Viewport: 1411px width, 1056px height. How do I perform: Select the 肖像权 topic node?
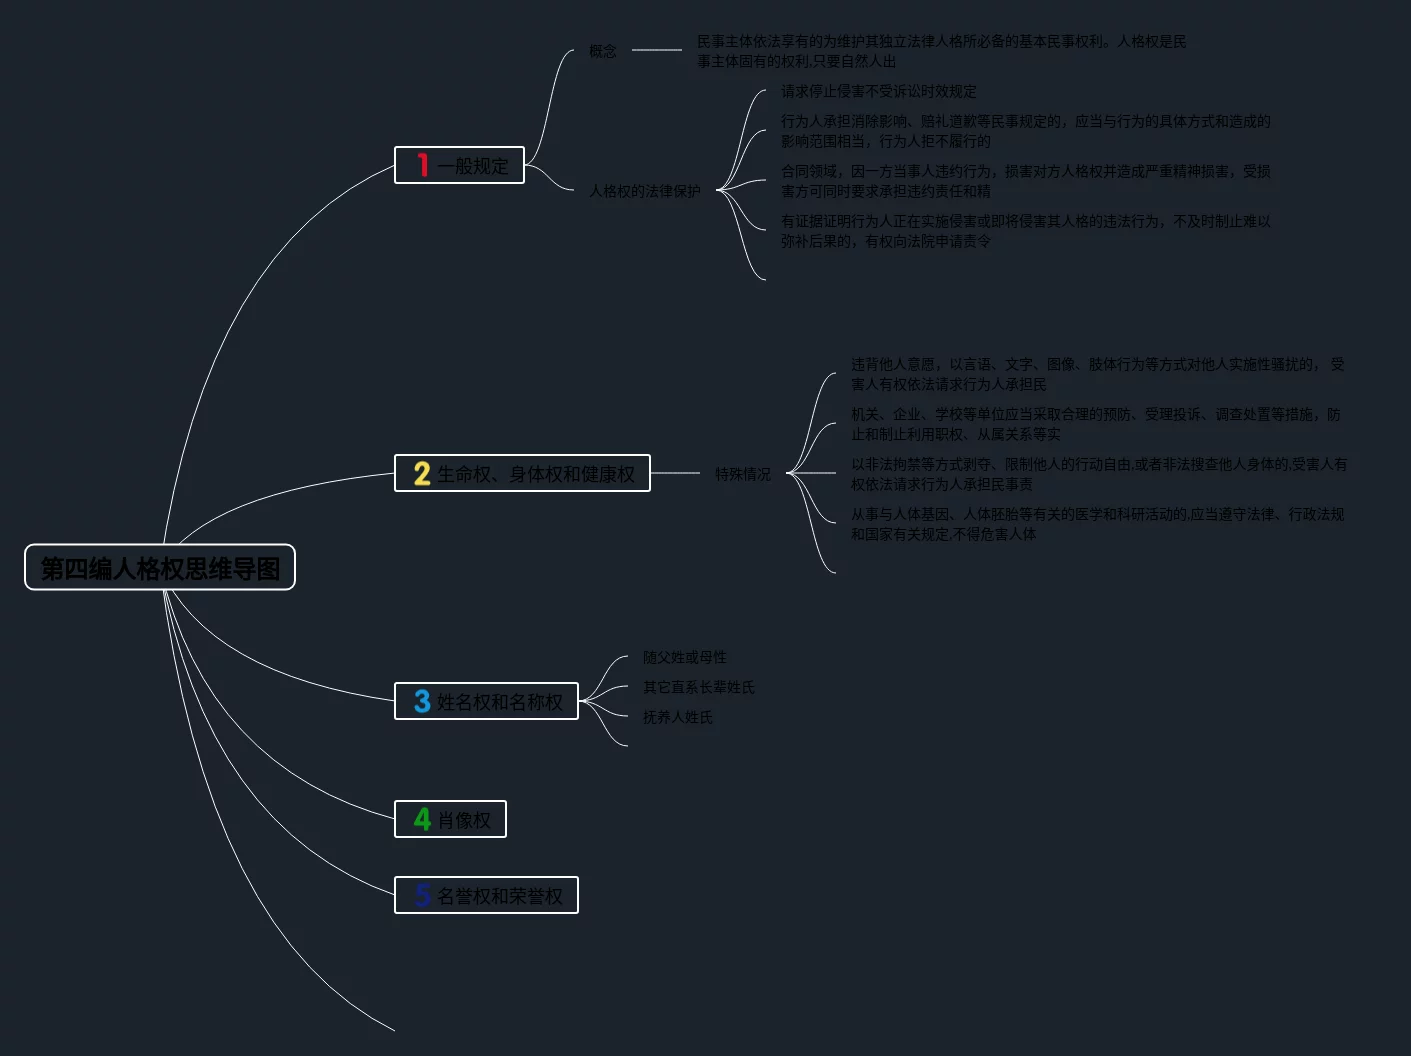tap(465, 820)
